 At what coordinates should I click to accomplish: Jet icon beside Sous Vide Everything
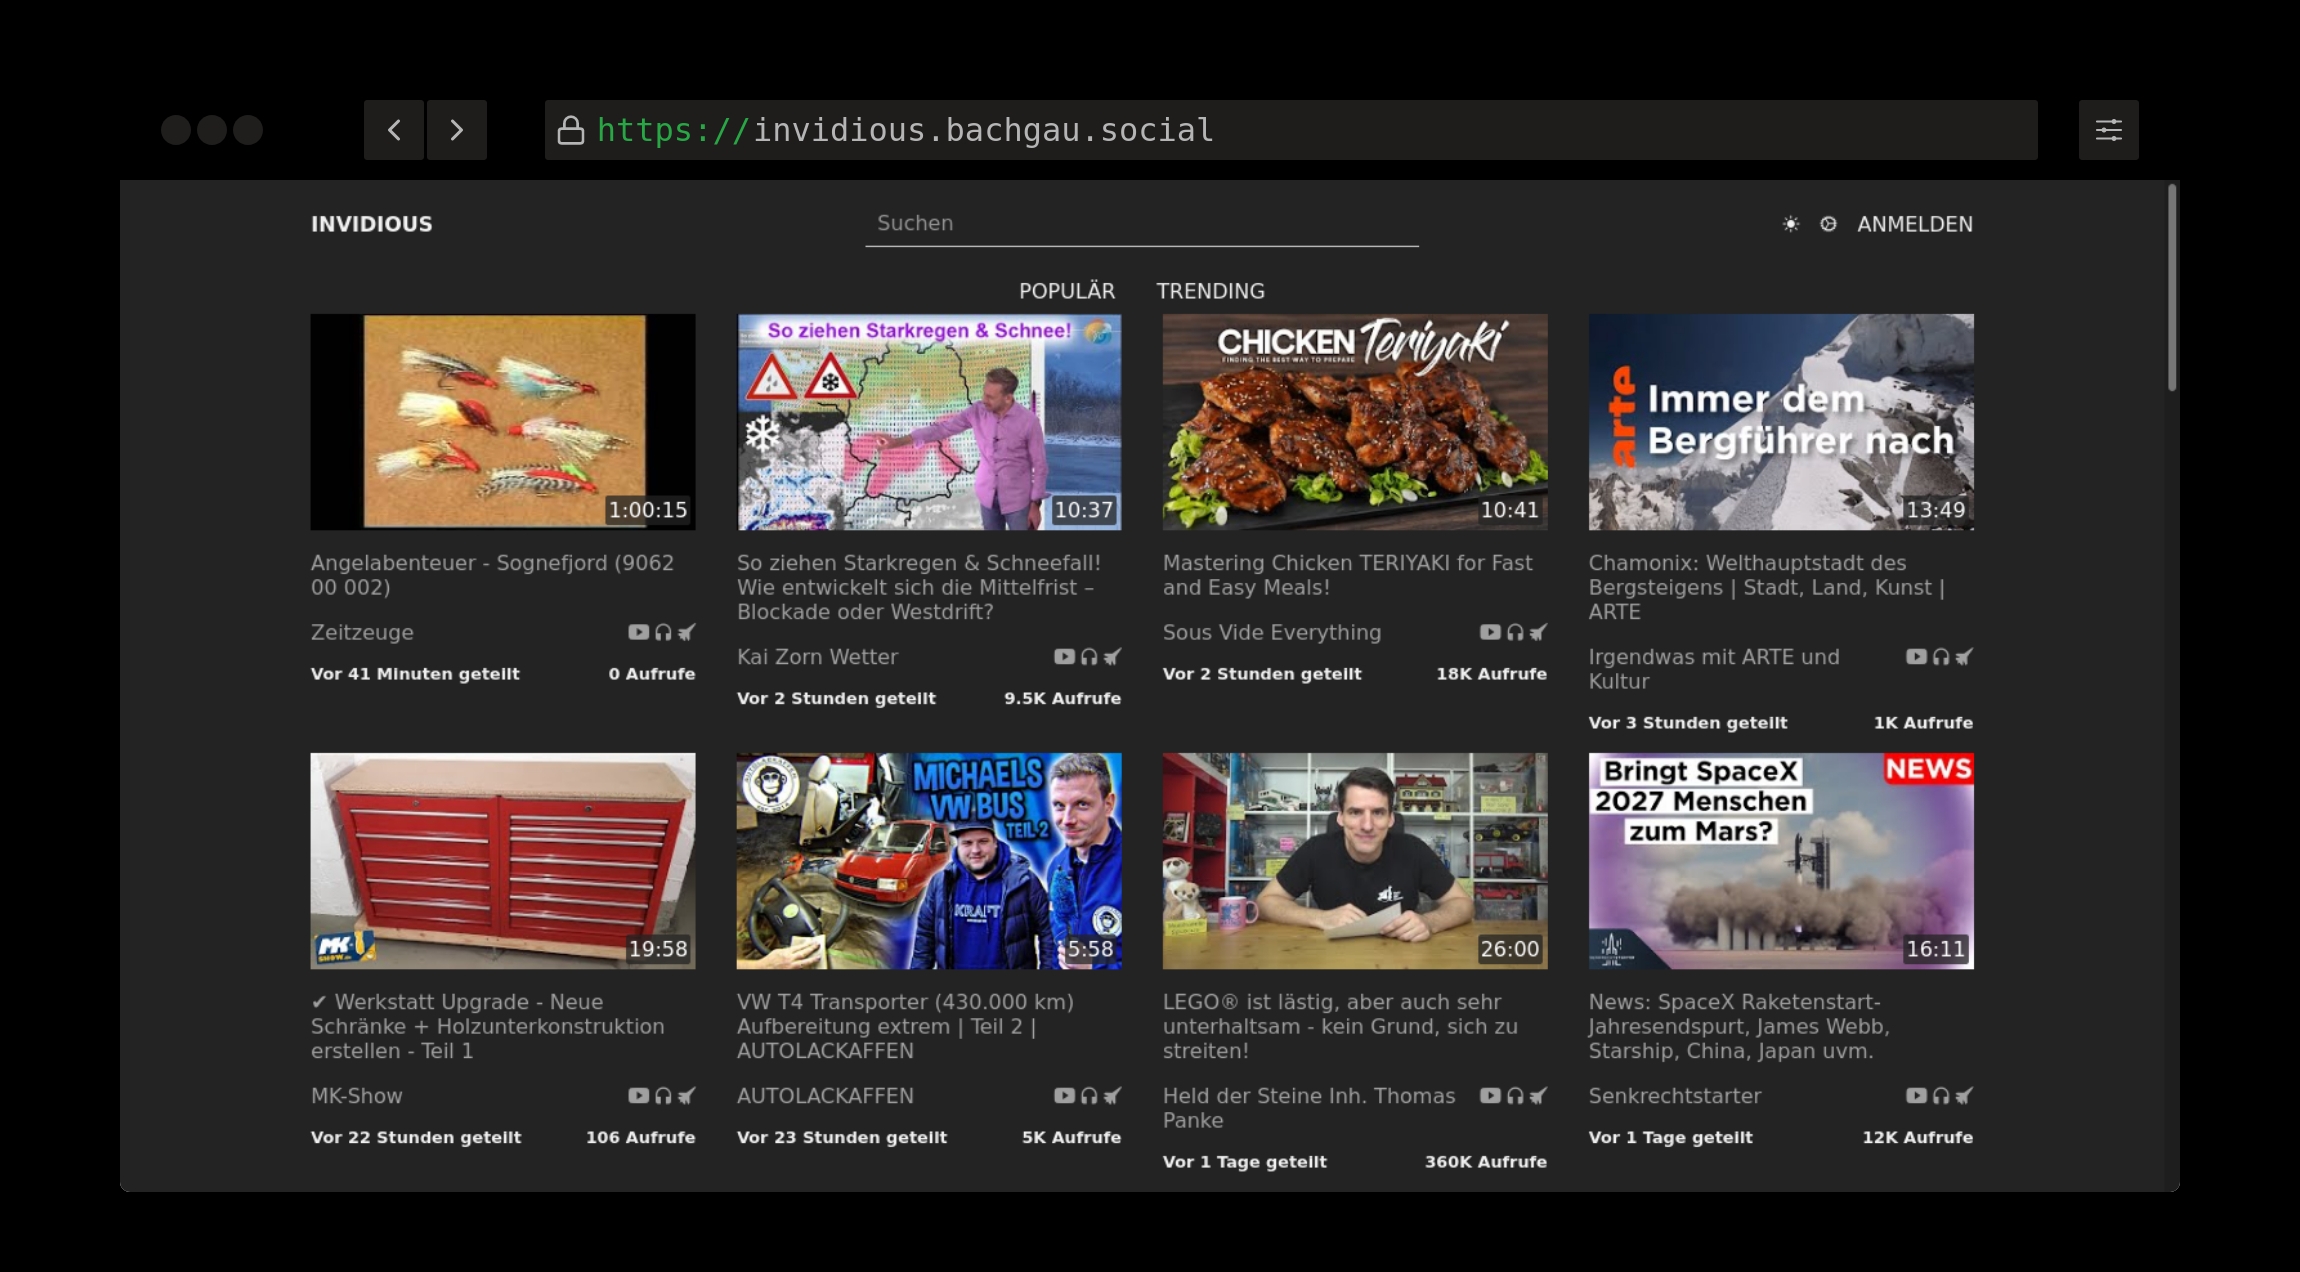pos(1538,632)
